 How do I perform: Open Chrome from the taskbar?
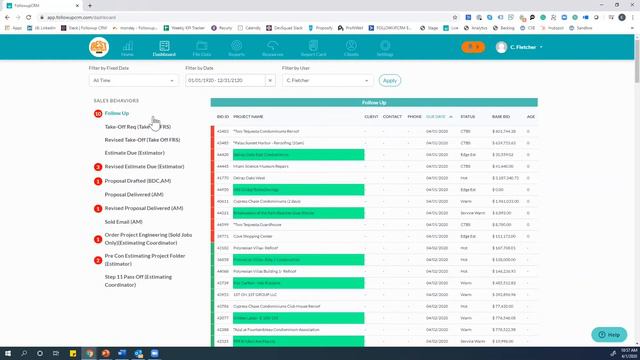pos(89,353)
